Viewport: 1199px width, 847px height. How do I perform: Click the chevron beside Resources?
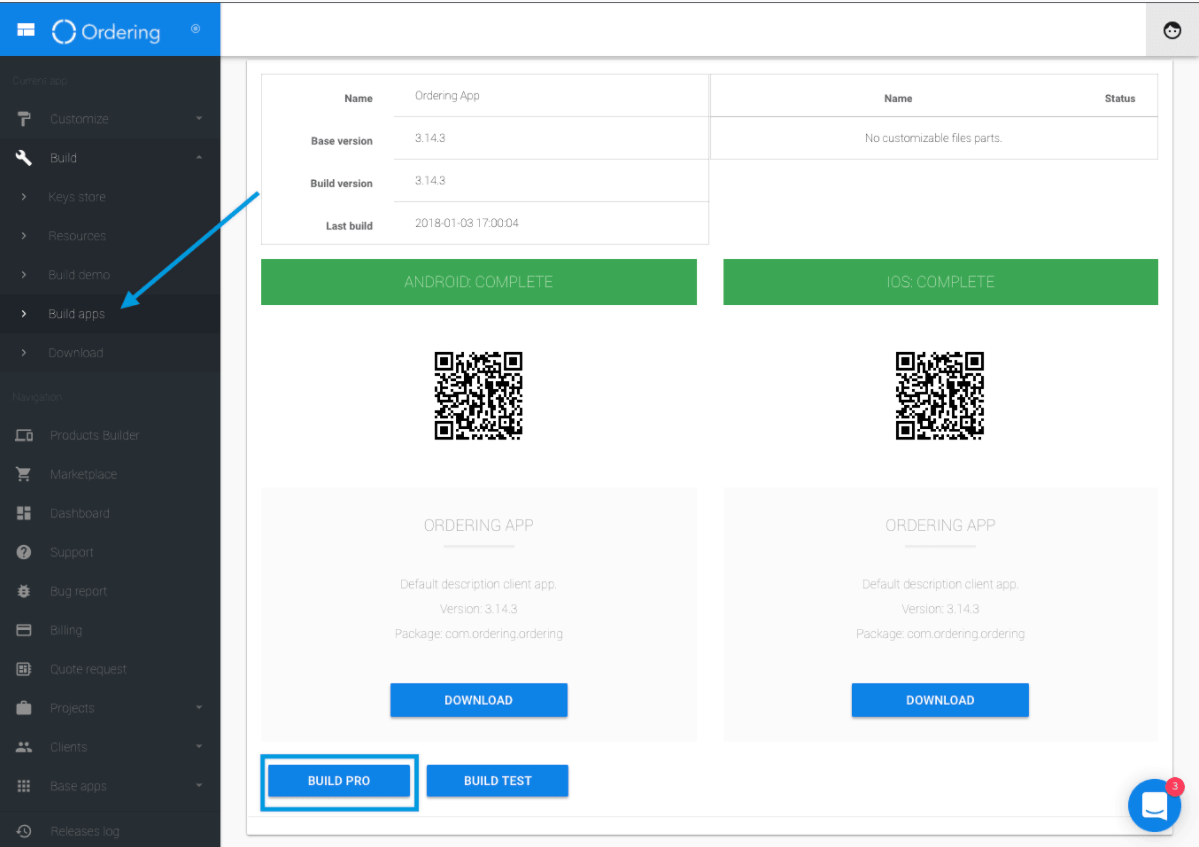[24, 235]
